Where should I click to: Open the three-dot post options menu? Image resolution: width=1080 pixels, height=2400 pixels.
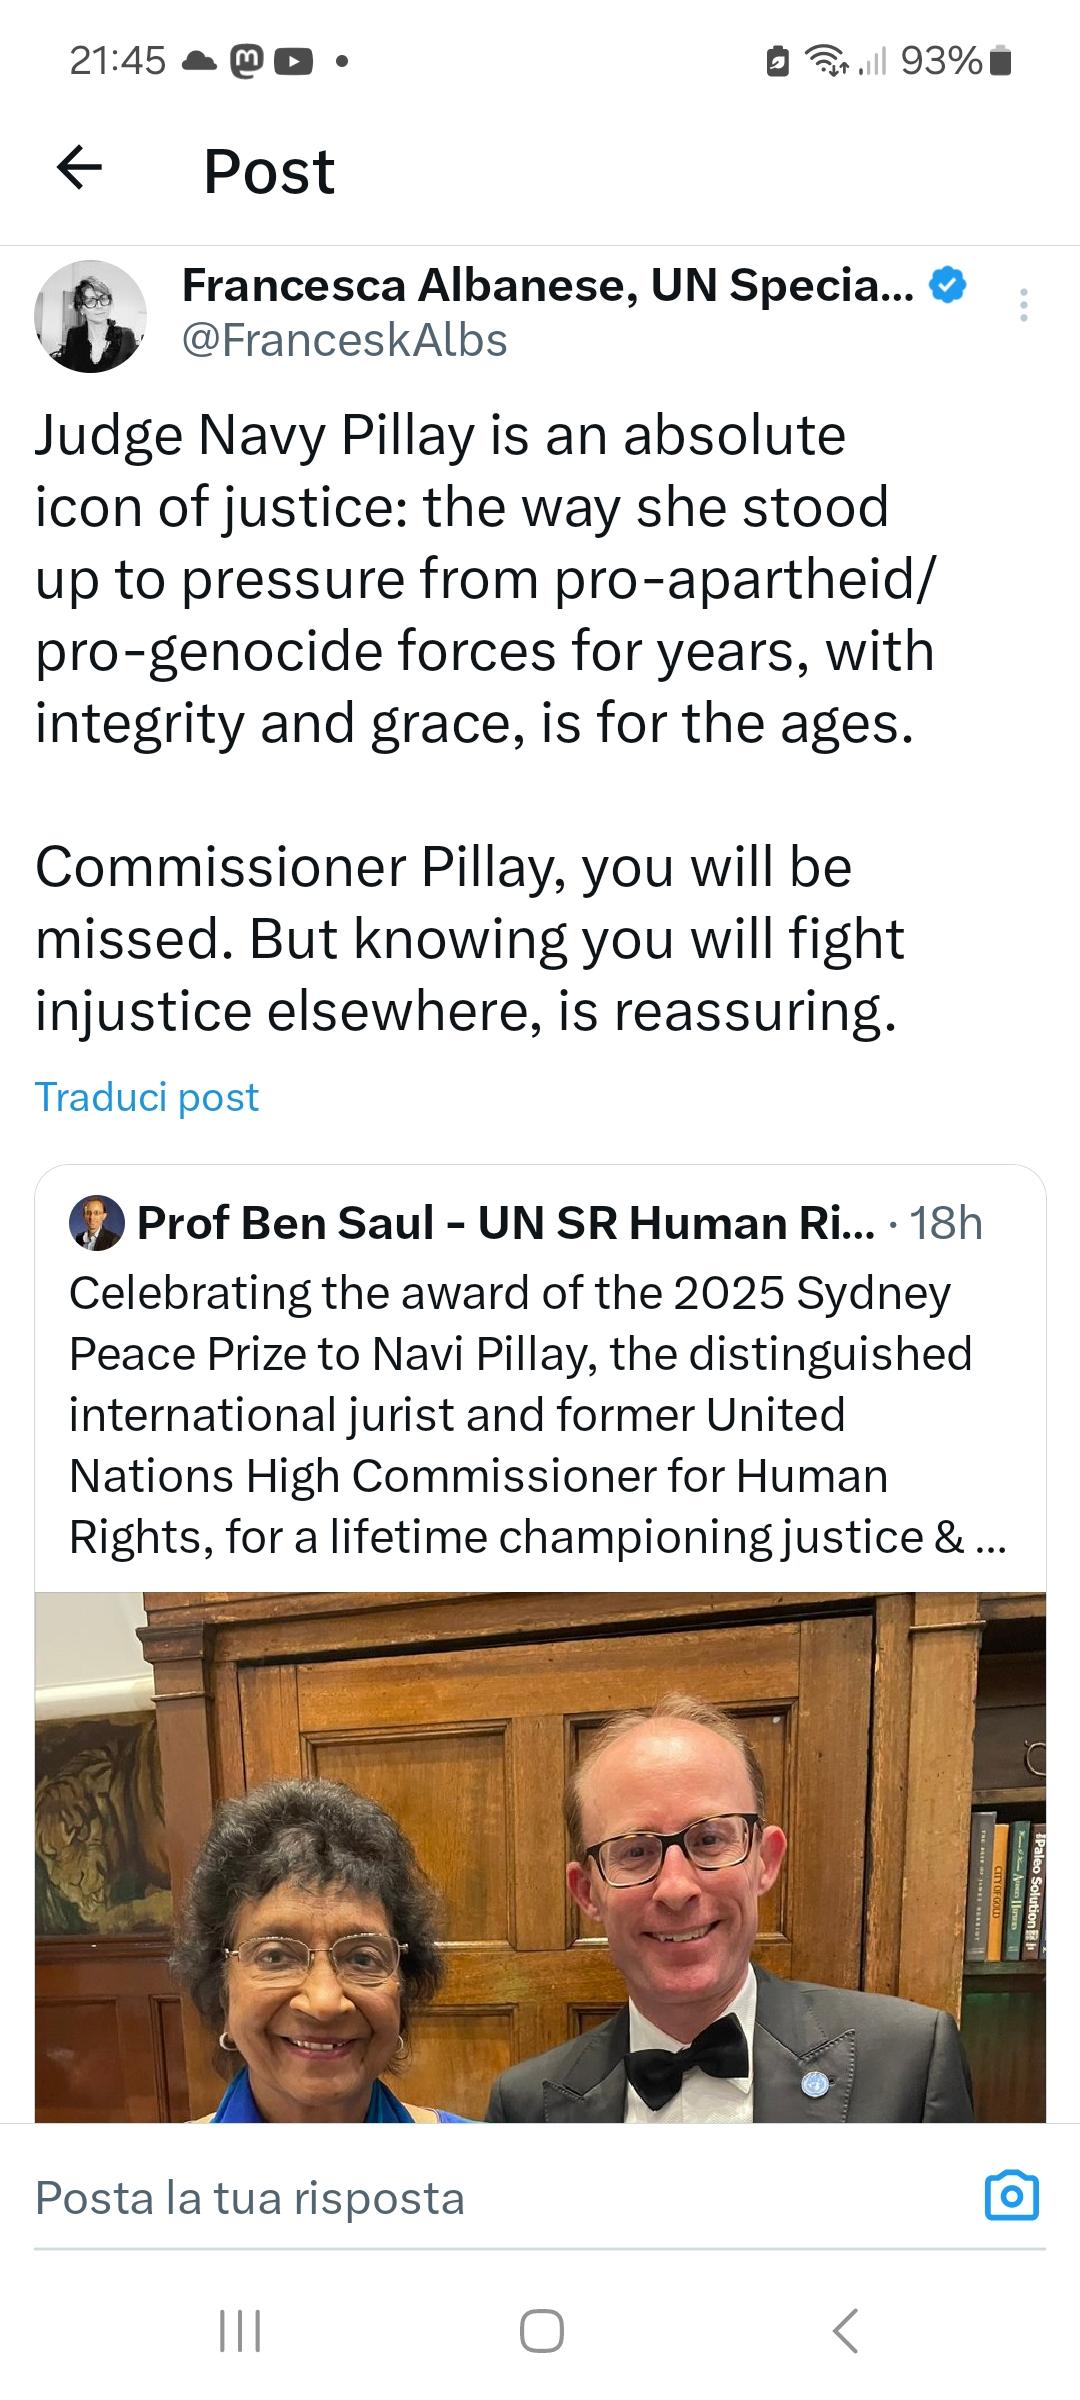[1022, 305]
